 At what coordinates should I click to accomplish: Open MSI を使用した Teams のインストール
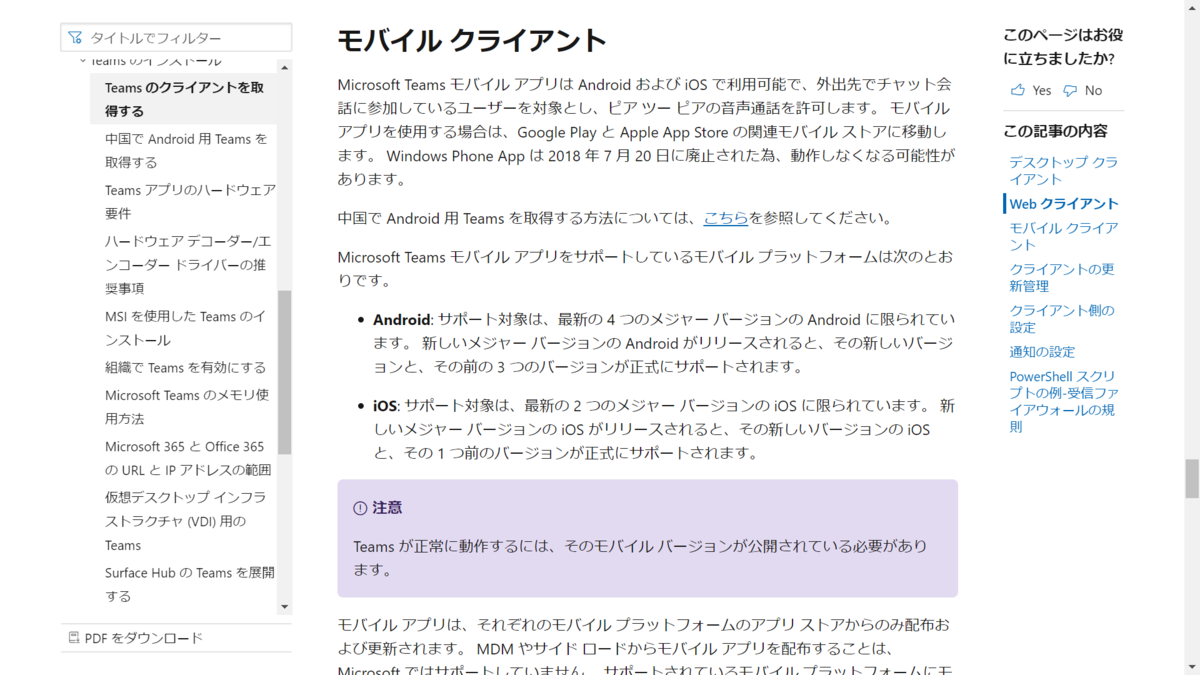pos(185,328)
